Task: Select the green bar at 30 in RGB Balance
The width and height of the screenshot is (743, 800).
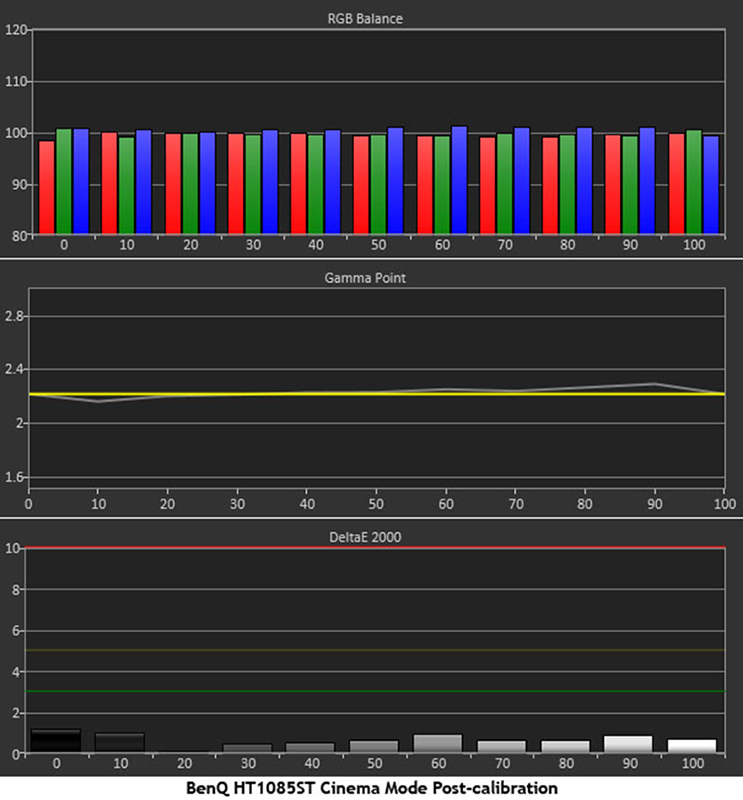Action: [x=253, y=185]
